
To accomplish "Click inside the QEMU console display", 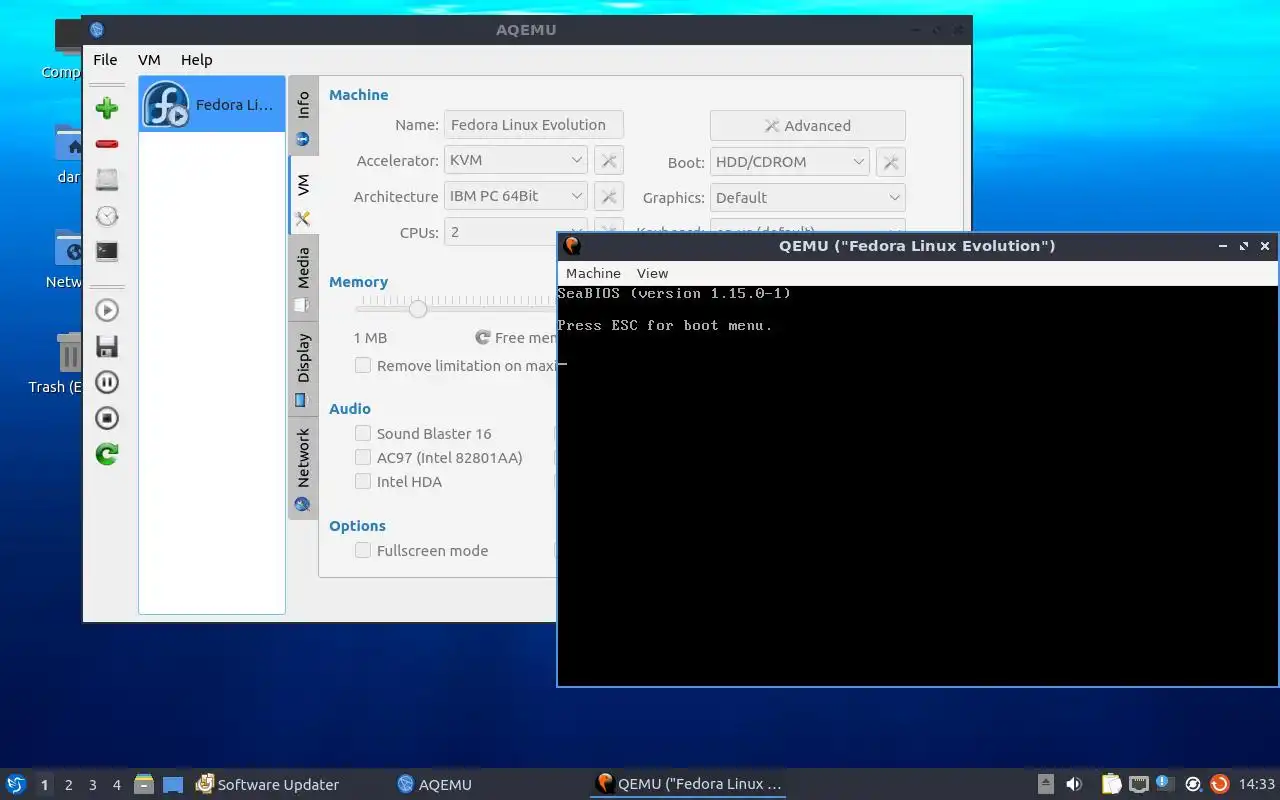I will tap(917, 486).
